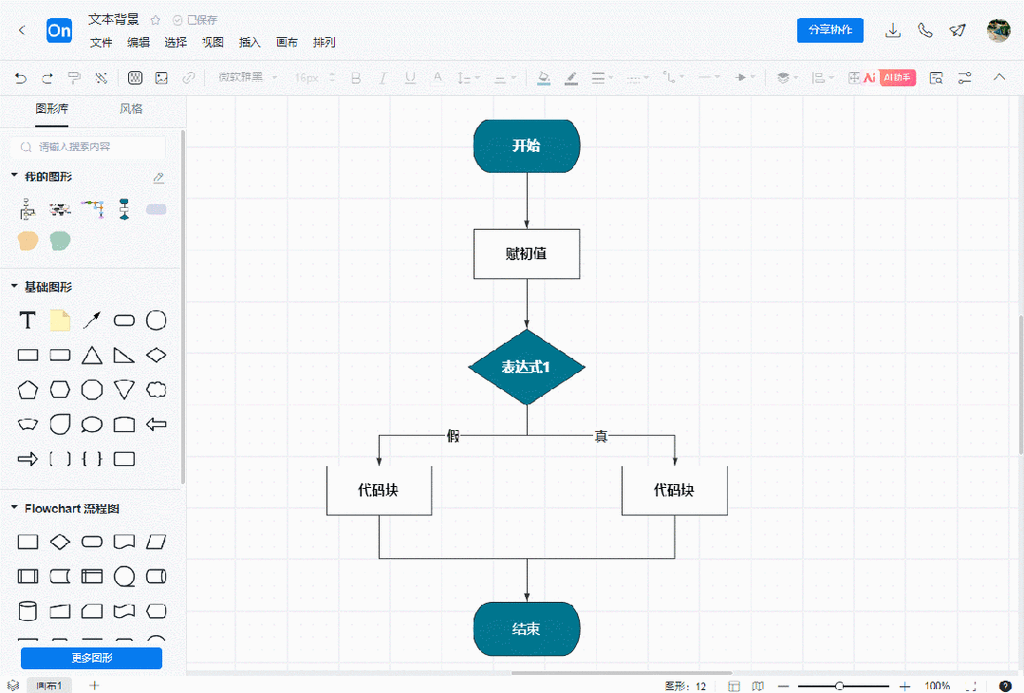Open the 视图 menu
1024x693 pixels.
212,42
